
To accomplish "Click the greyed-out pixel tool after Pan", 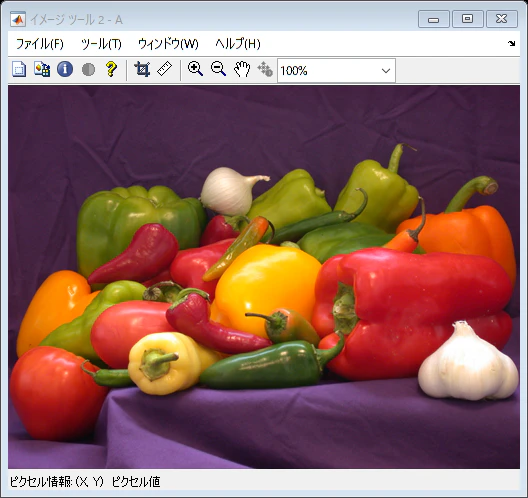I will coord(265,69).
